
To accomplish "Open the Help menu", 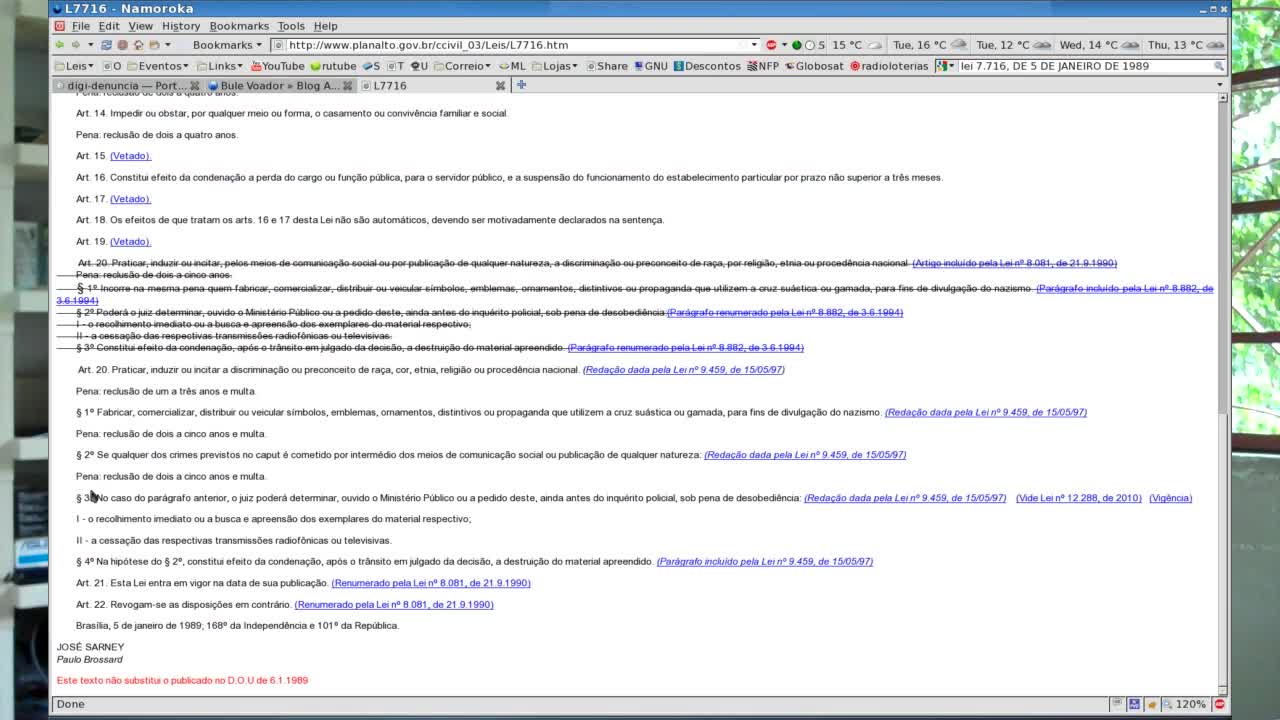I will click(325, 26).
